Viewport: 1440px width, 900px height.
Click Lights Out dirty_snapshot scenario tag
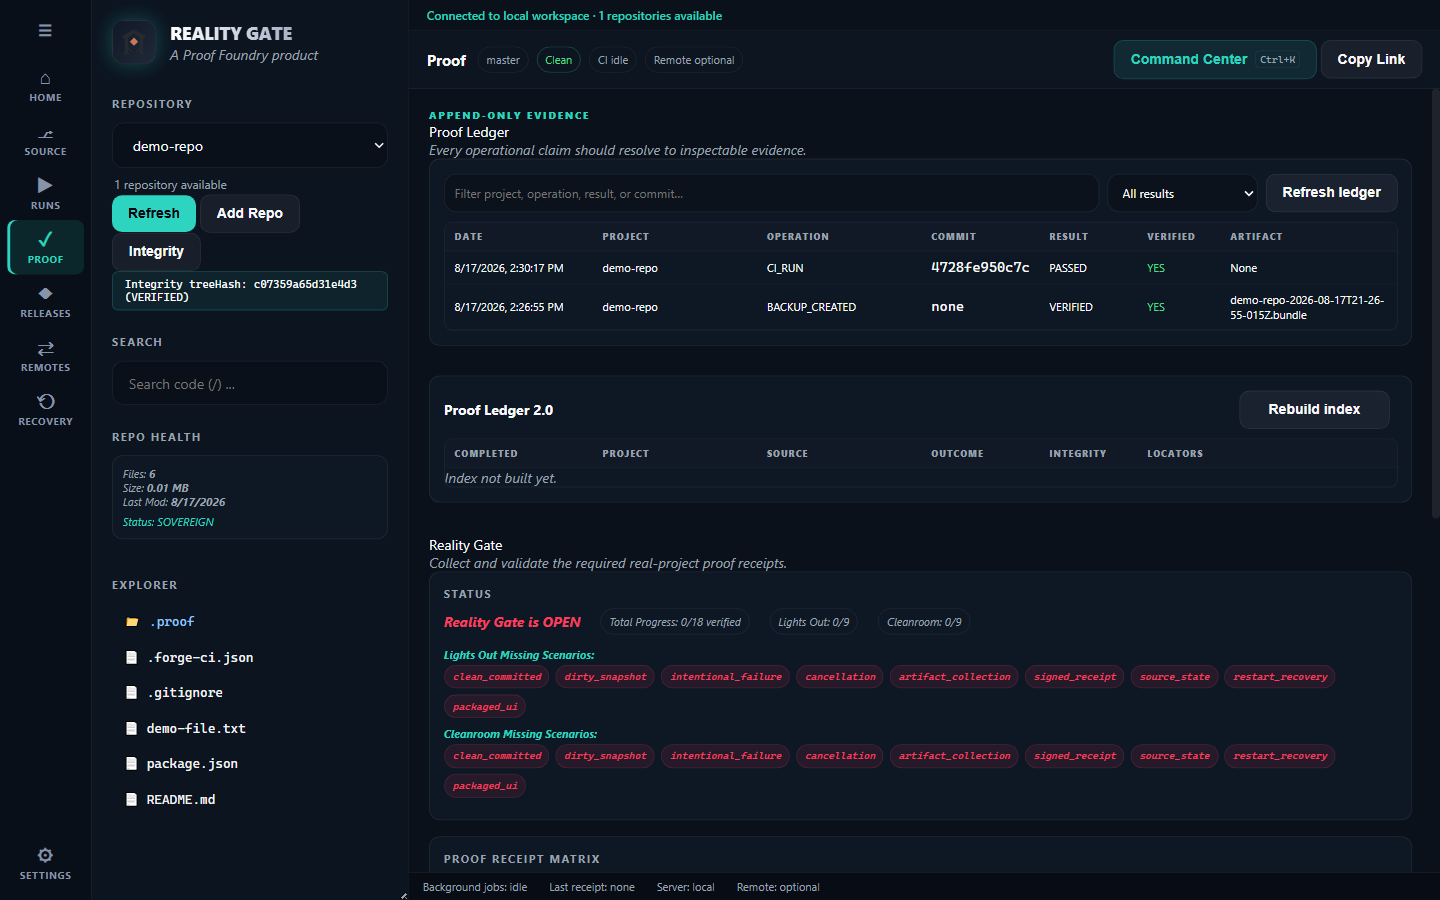click(x=605, y=677)
